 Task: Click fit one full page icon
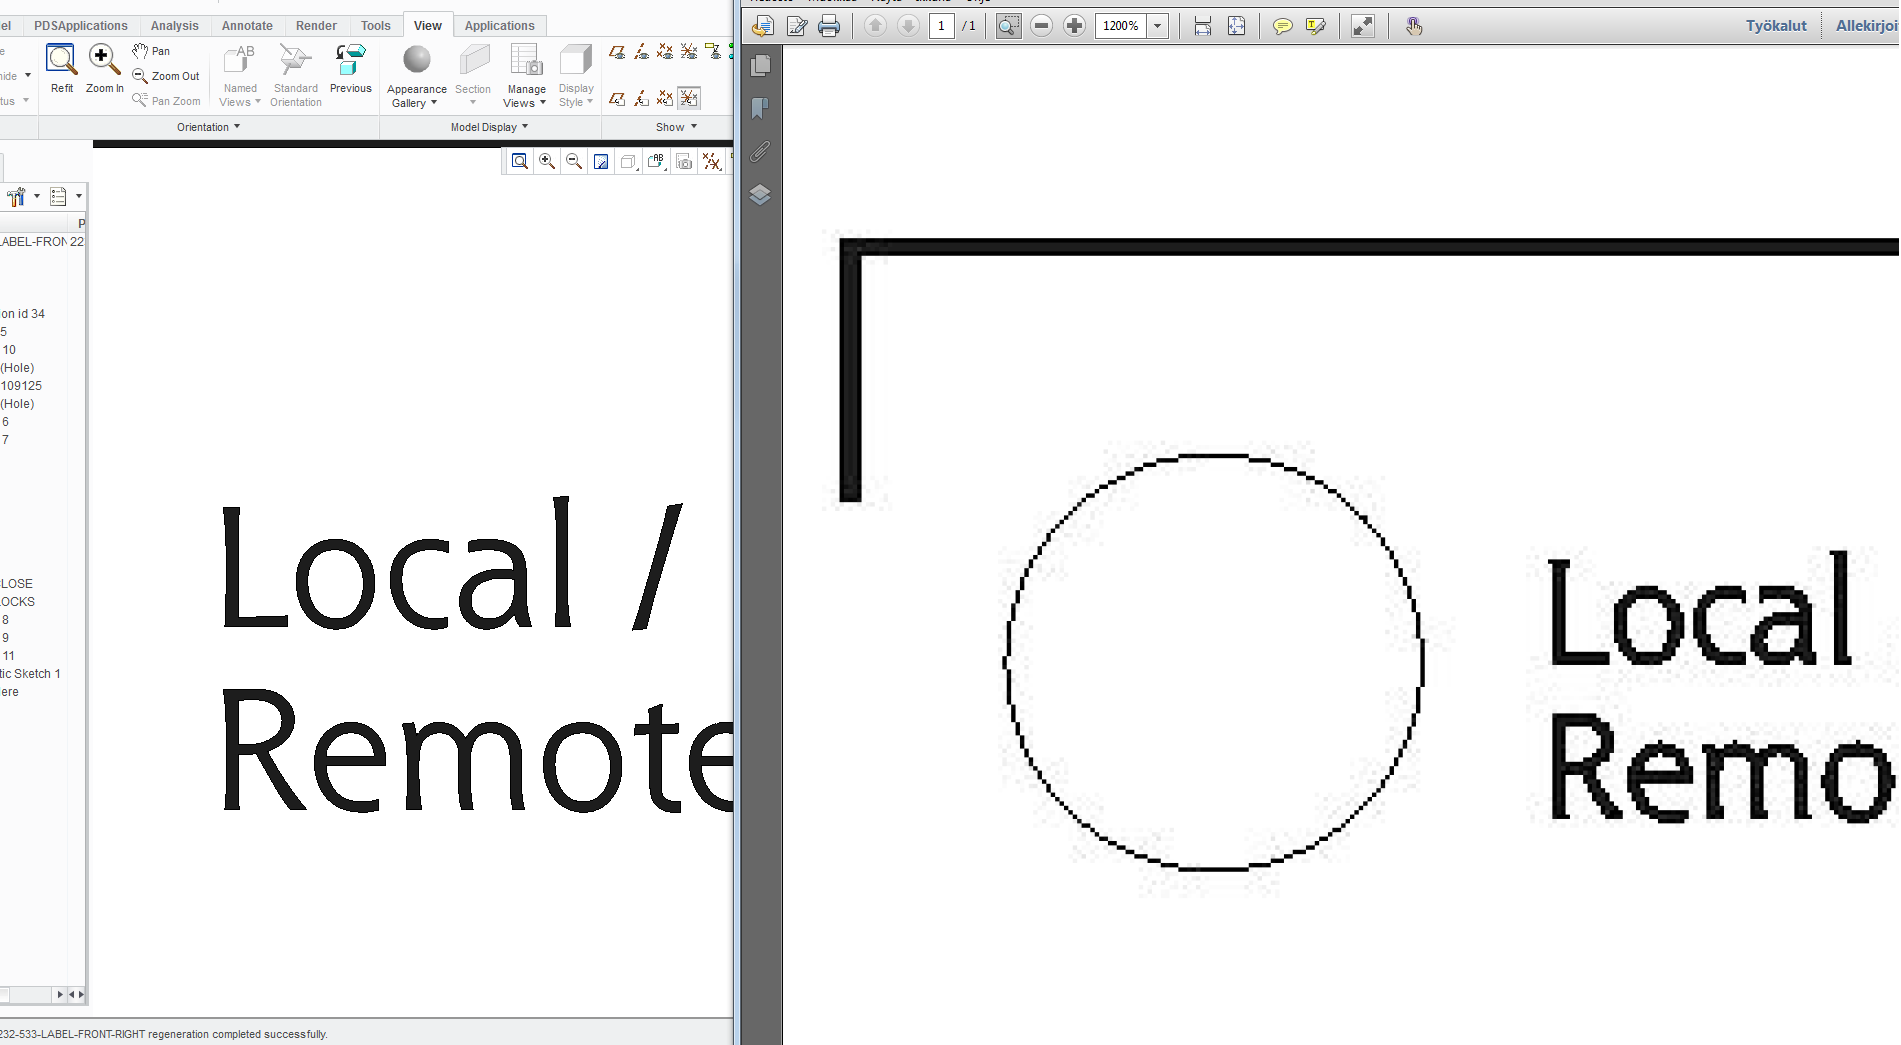pyautogui.click(x=1236, y=26)
